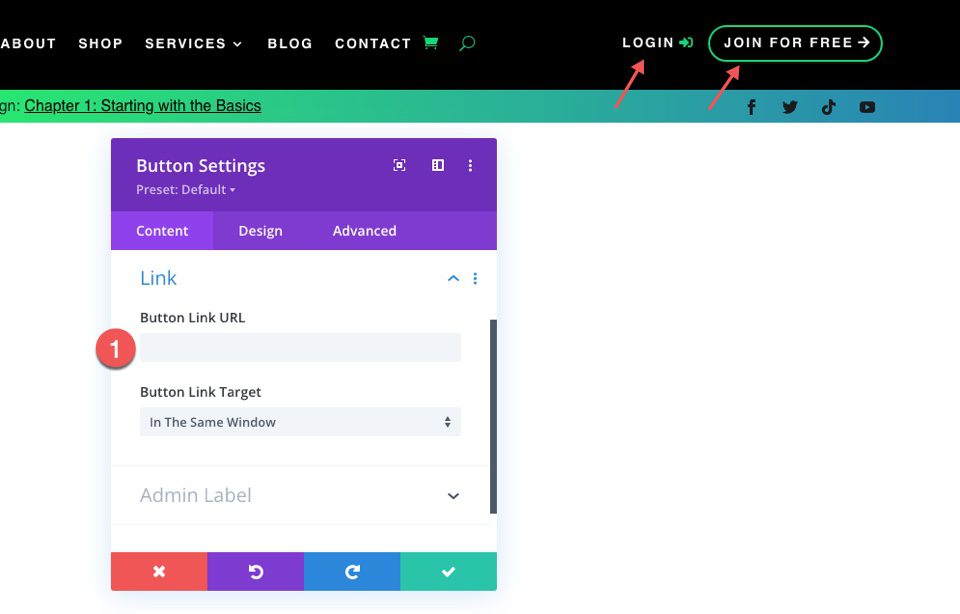
Task: Discard changes with the red X icon
Action: (159, 571)
